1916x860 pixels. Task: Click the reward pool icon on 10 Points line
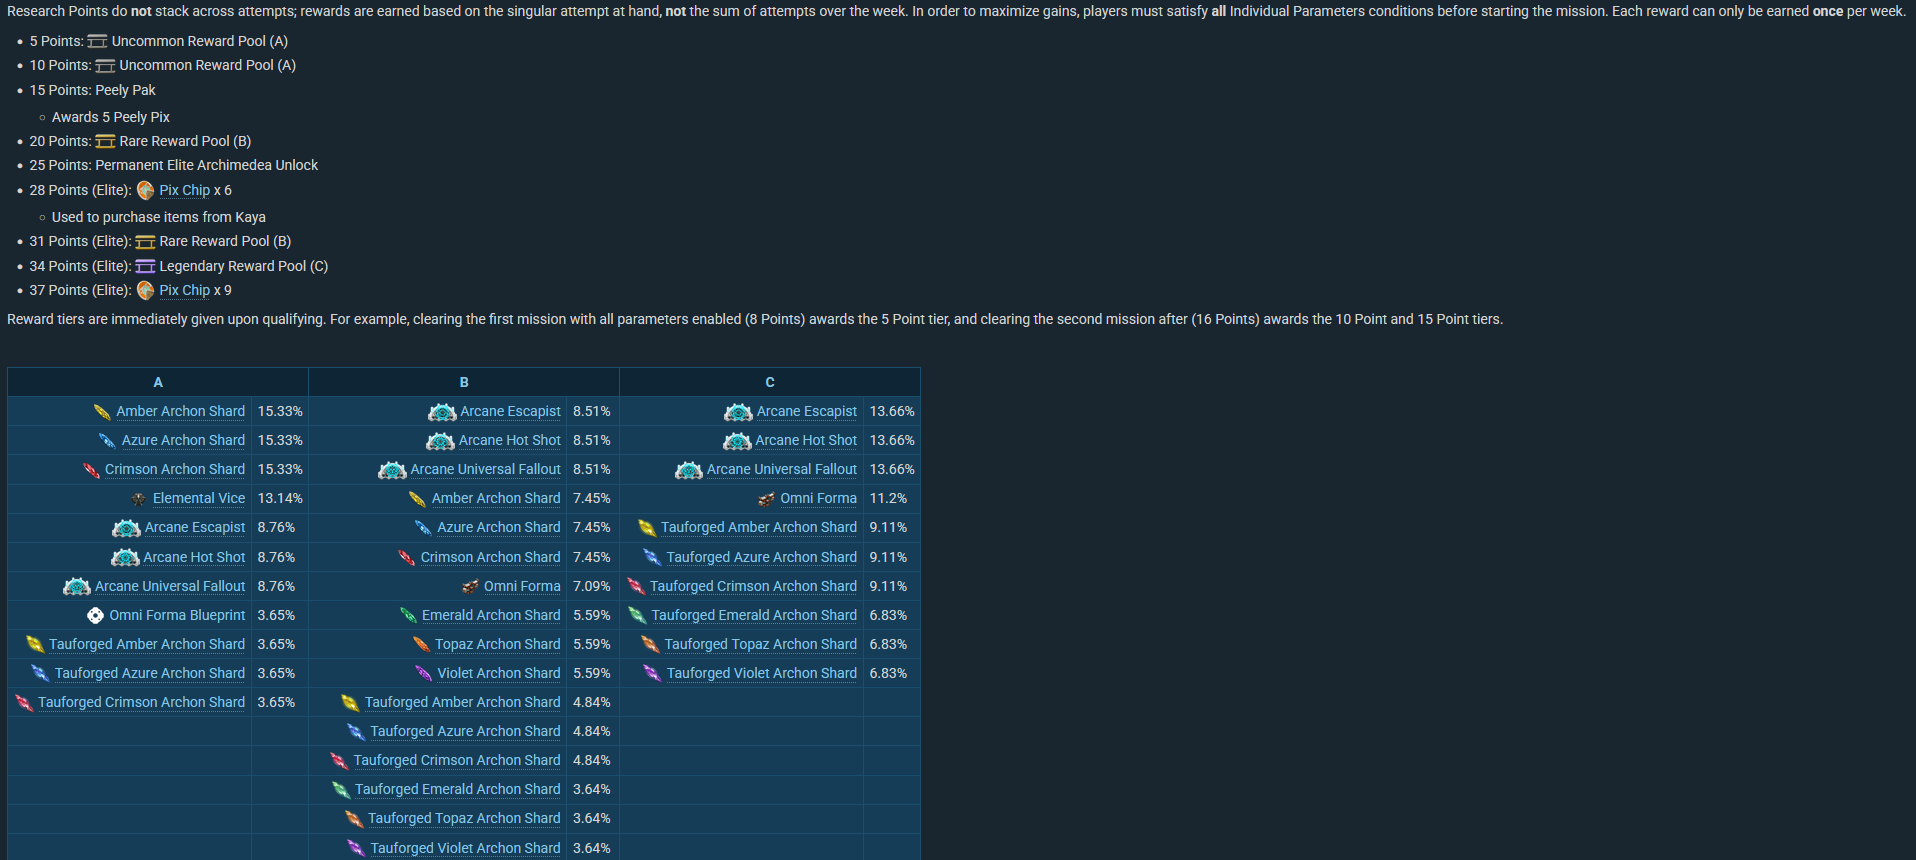pyautogui.click(x=105, y=66)
